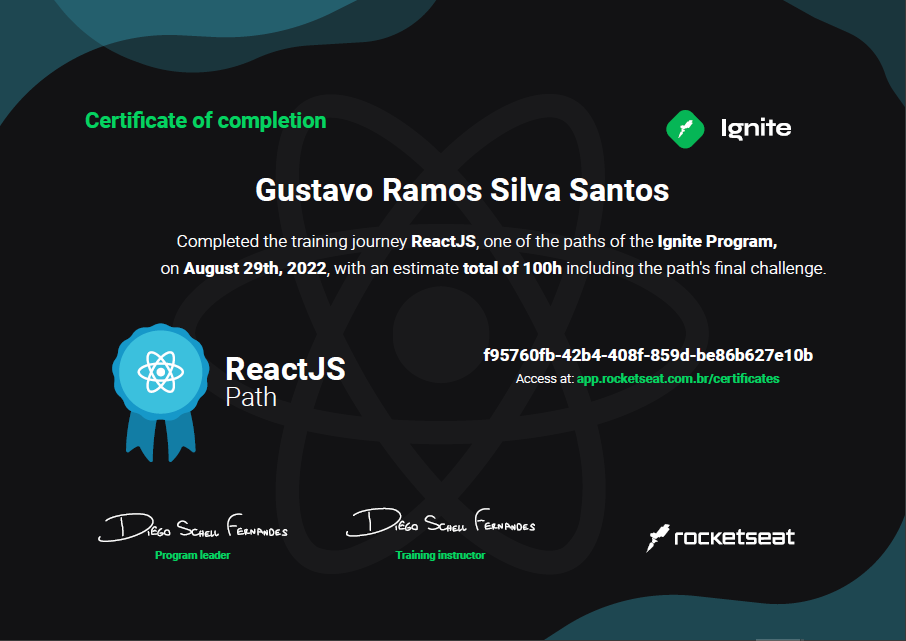906x641 pixels.
Task: Click the green Ignite rocket logo icon
Action: [685, 129]
